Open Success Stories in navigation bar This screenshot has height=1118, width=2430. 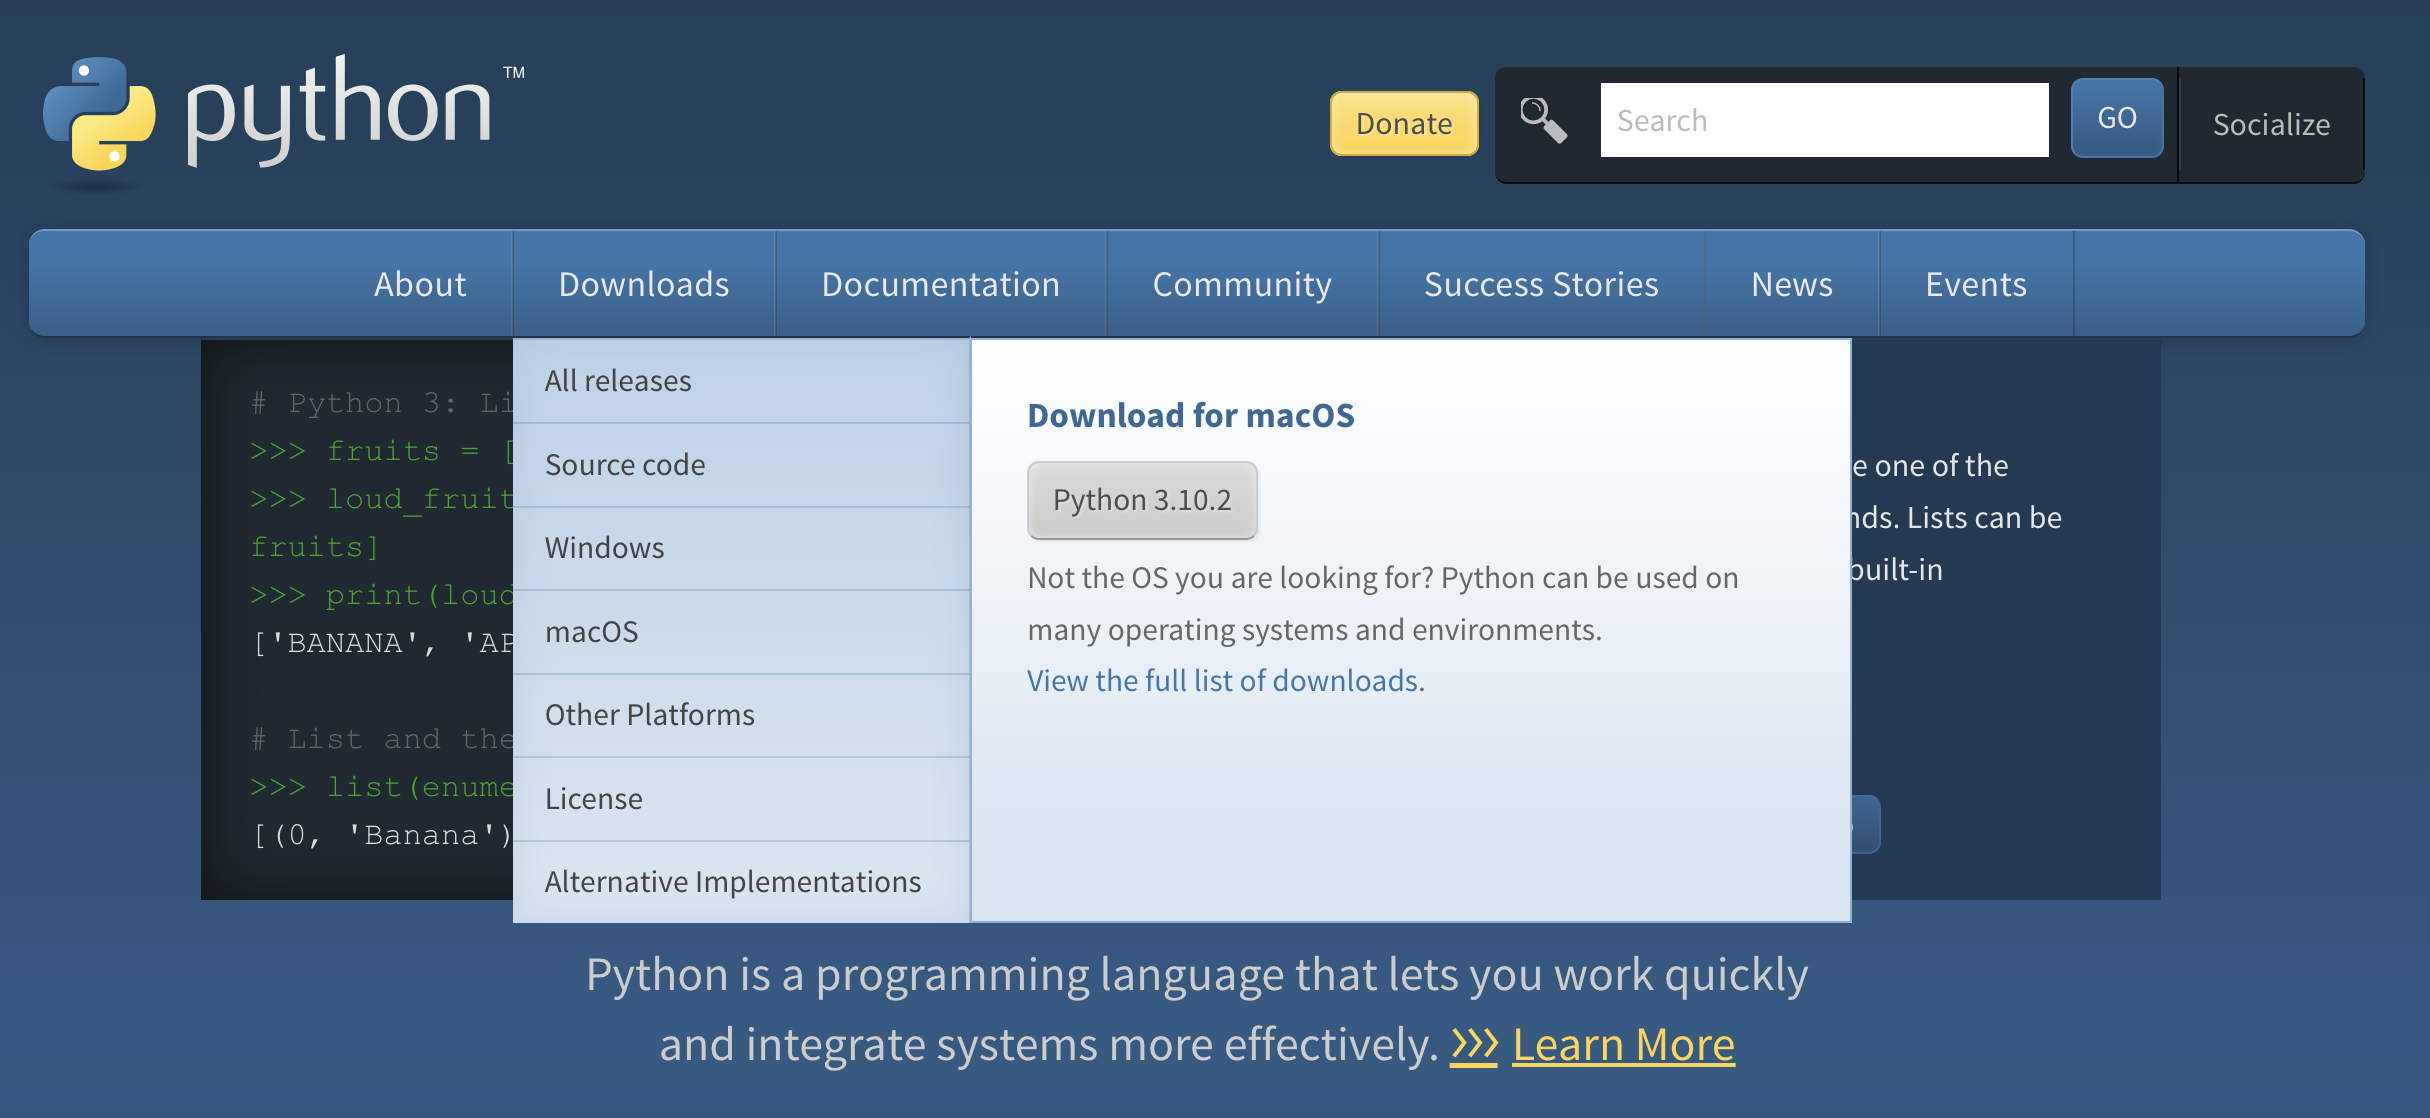1540,285
